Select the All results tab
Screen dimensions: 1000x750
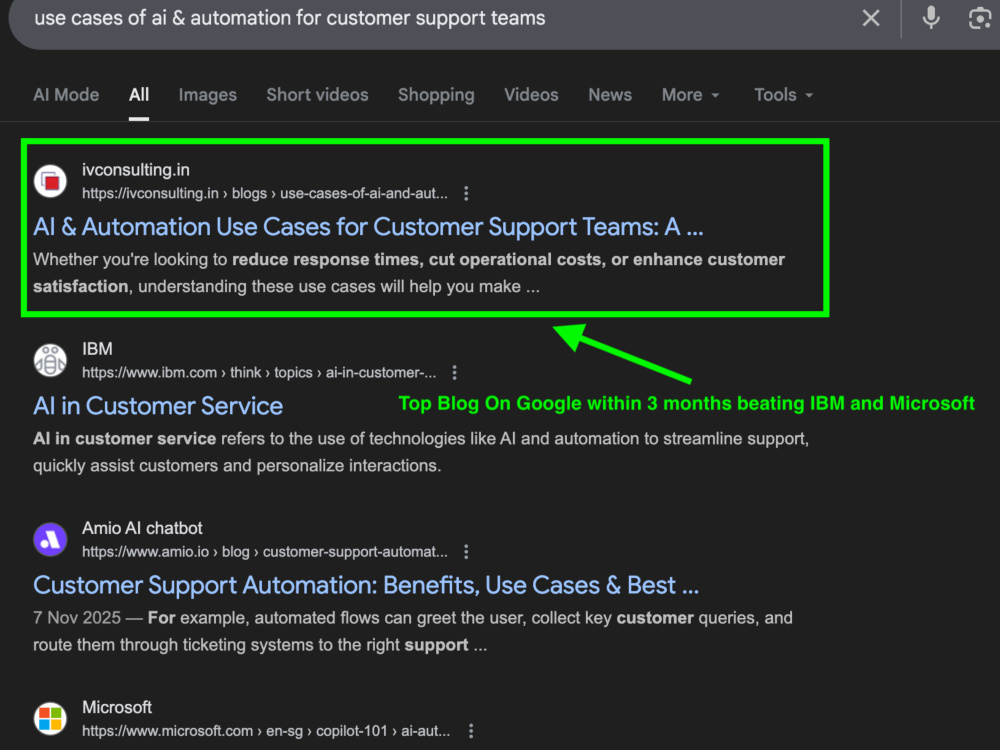138,95
